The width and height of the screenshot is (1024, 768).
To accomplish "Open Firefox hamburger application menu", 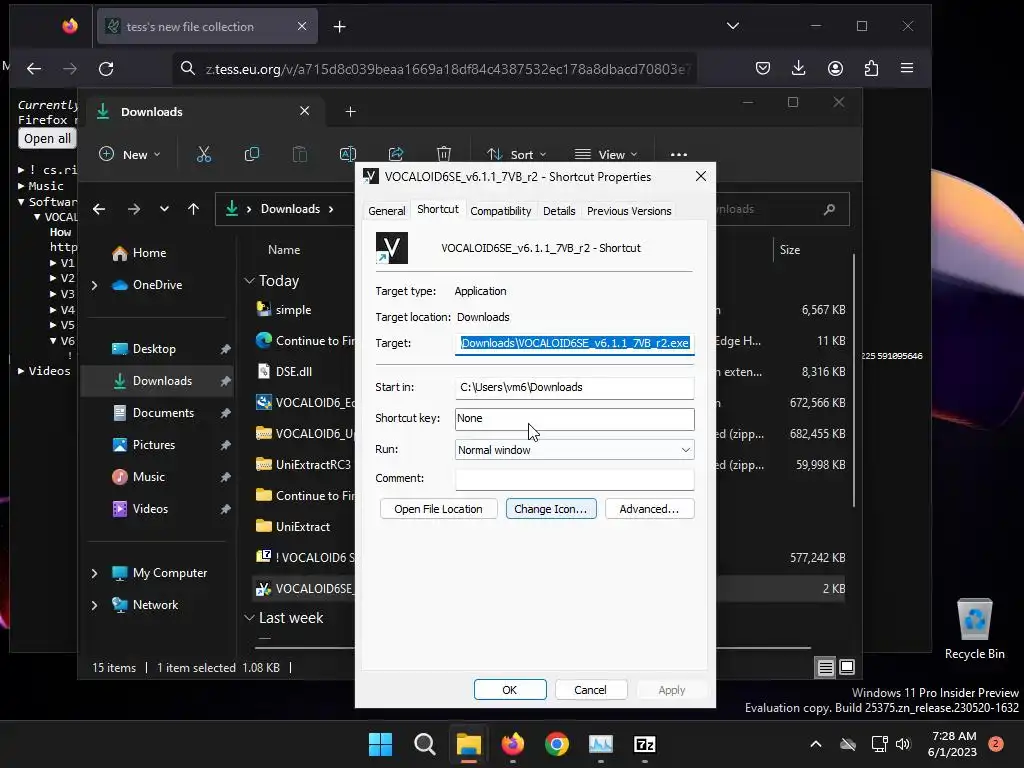I will click(x=907, y=68).
